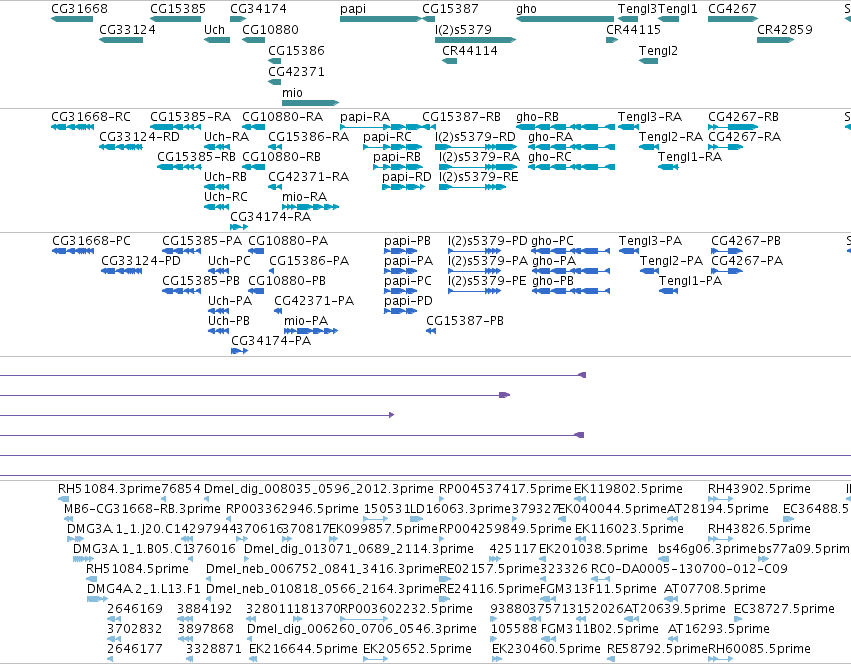Image resolution: width=851 pixels, height=664 pixels.
Task: Click protein l(2)s5379-PE
Action: (x=474, y=291)
